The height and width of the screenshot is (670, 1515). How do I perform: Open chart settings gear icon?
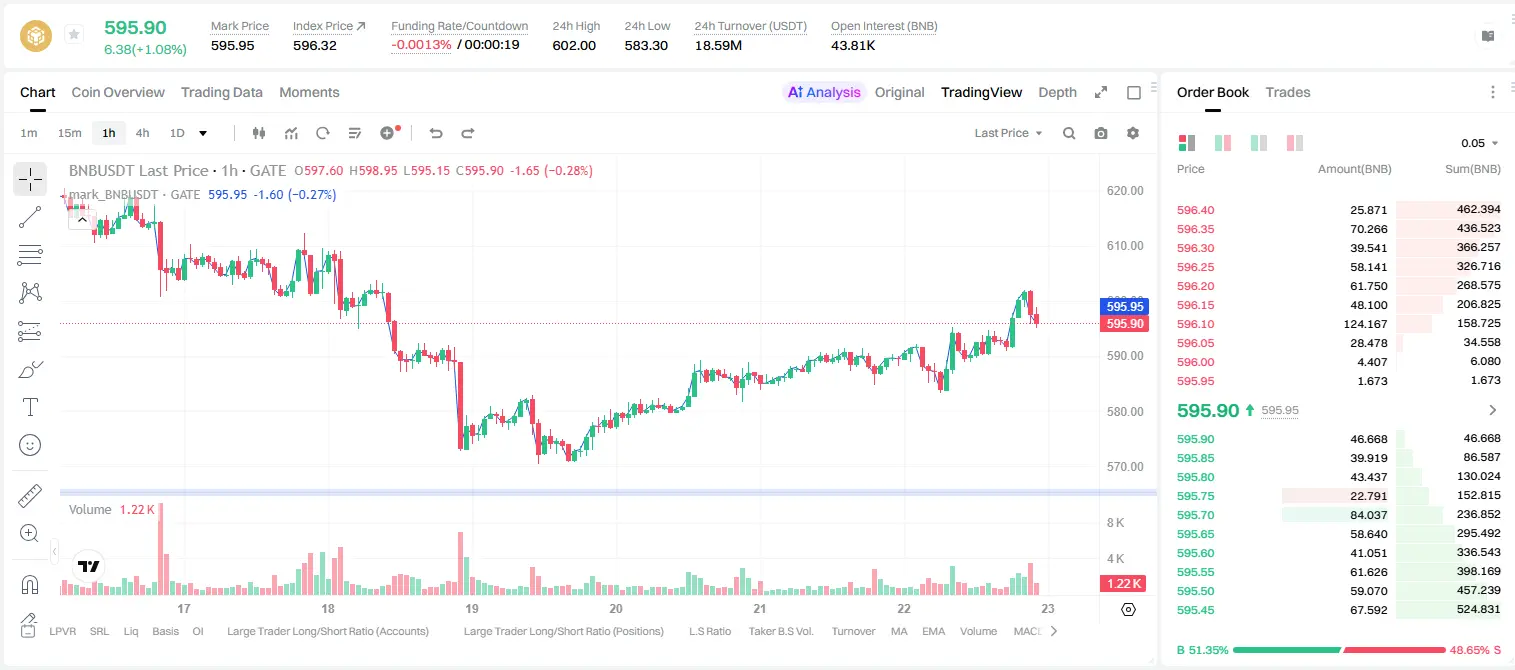point(1133,133)
